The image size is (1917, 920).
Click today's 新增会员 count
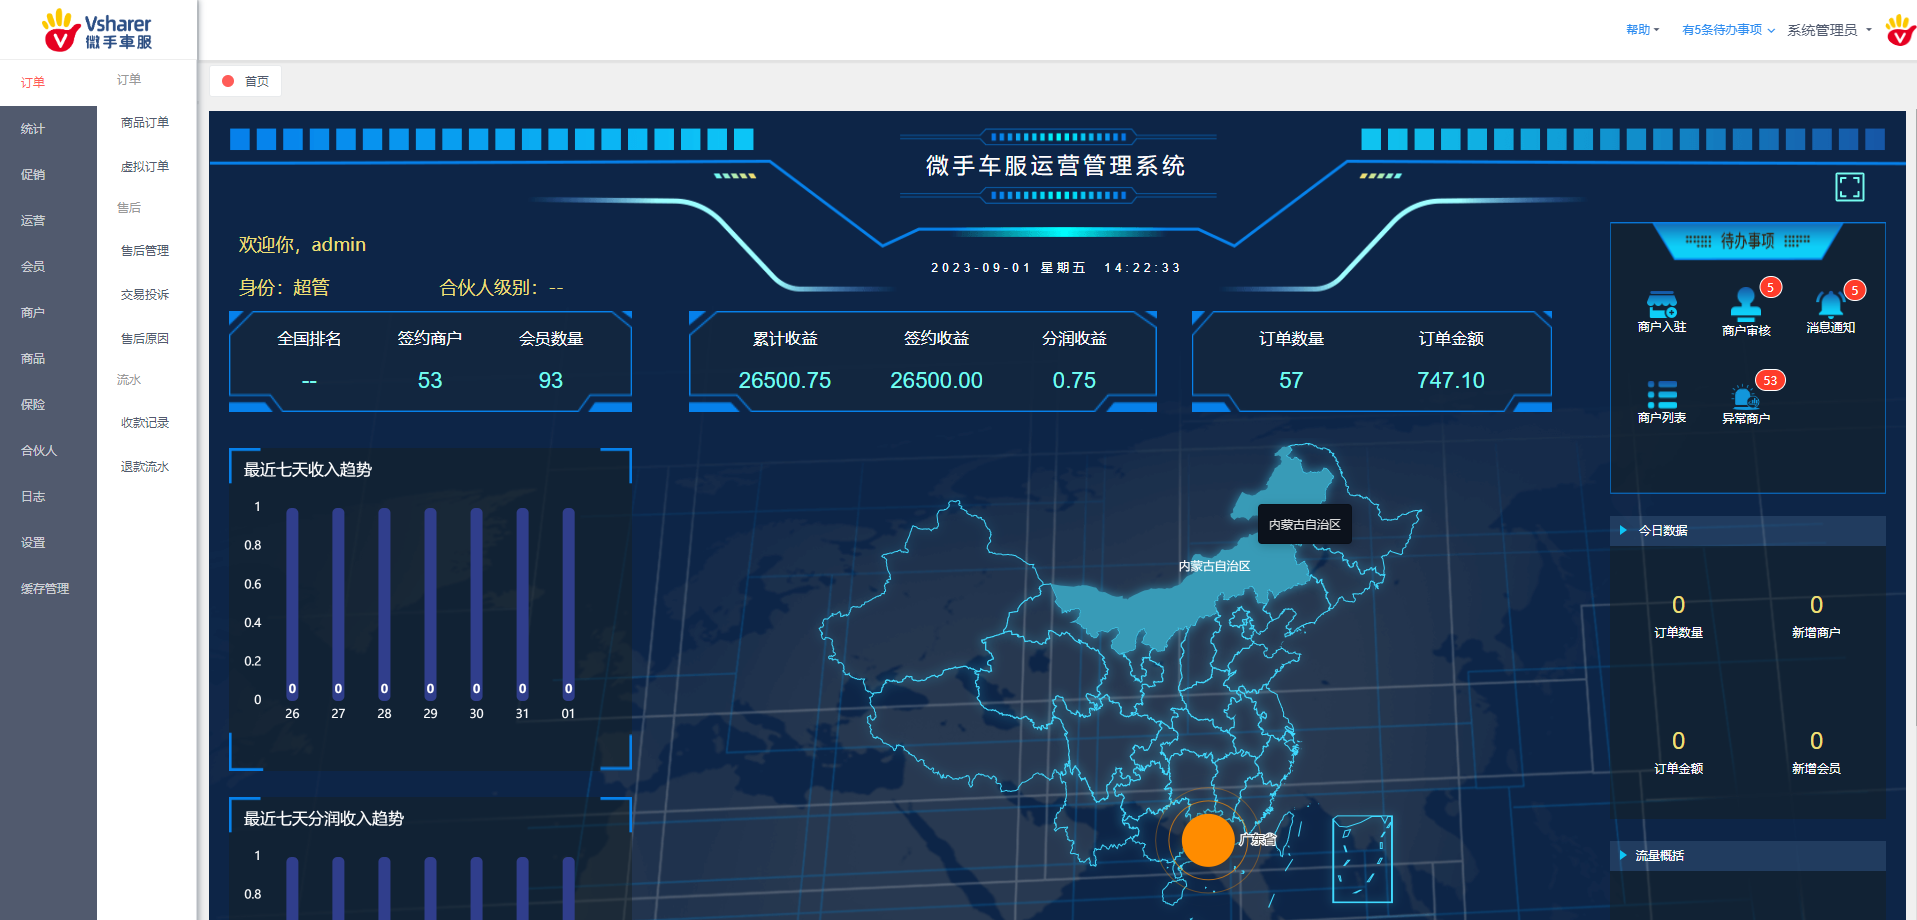(x=1816, y=741)
